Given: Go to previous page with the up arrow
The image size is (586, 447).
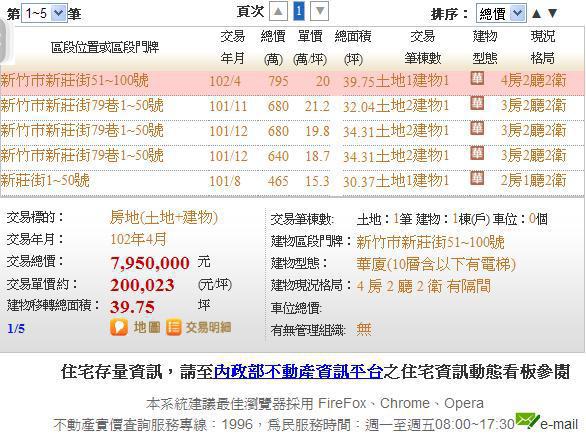Looking at the screenshot, I should point(278,11).
